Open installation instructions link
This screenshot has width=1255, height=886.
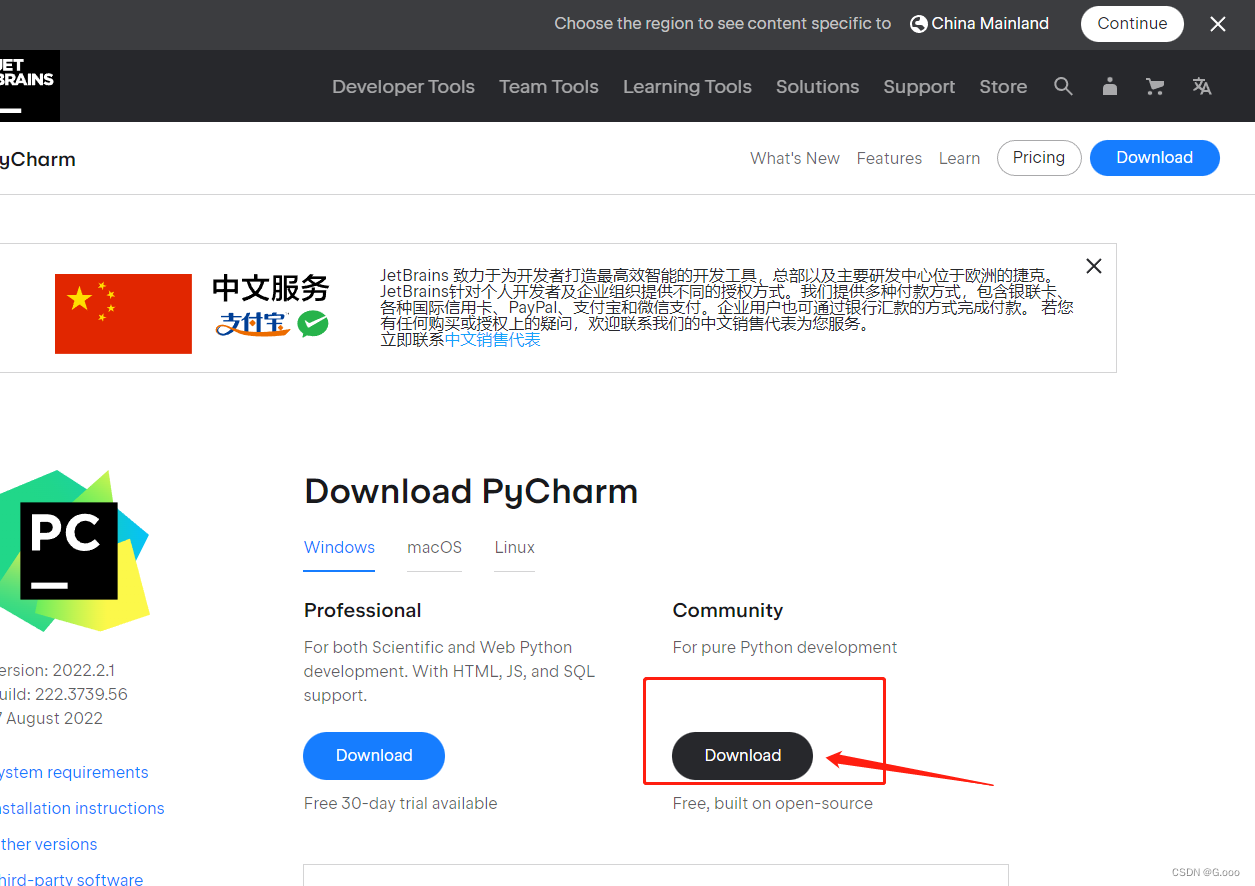(82, 808)
